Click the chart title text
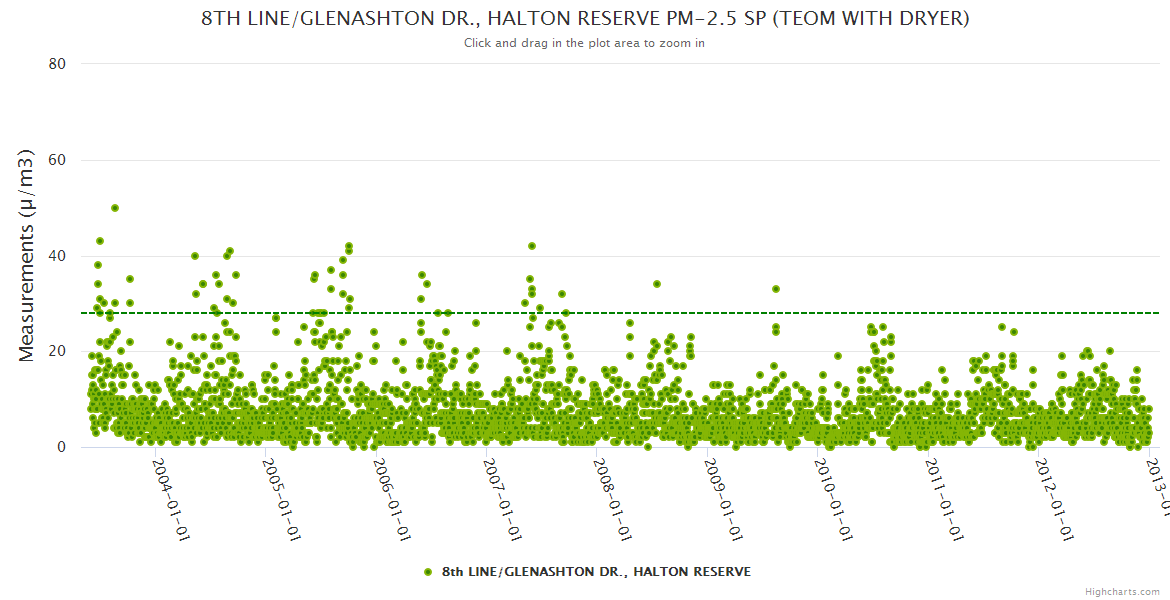This screenshot has width=1170, height=600. [585, 19]
